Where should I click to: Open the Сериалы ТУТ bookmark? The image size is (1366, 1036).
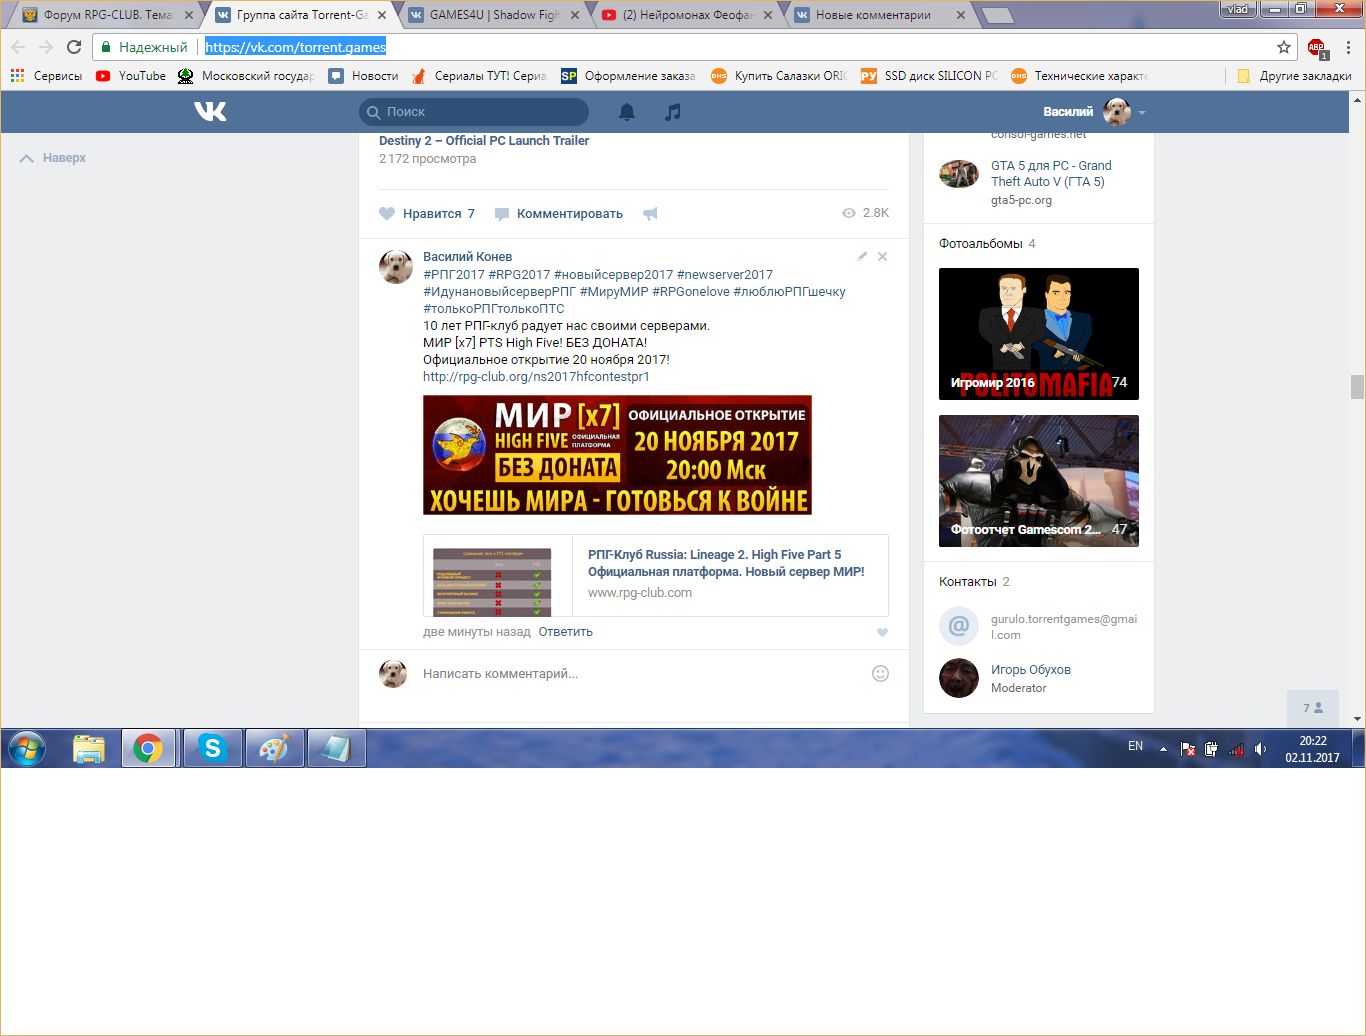coord(479,76)
